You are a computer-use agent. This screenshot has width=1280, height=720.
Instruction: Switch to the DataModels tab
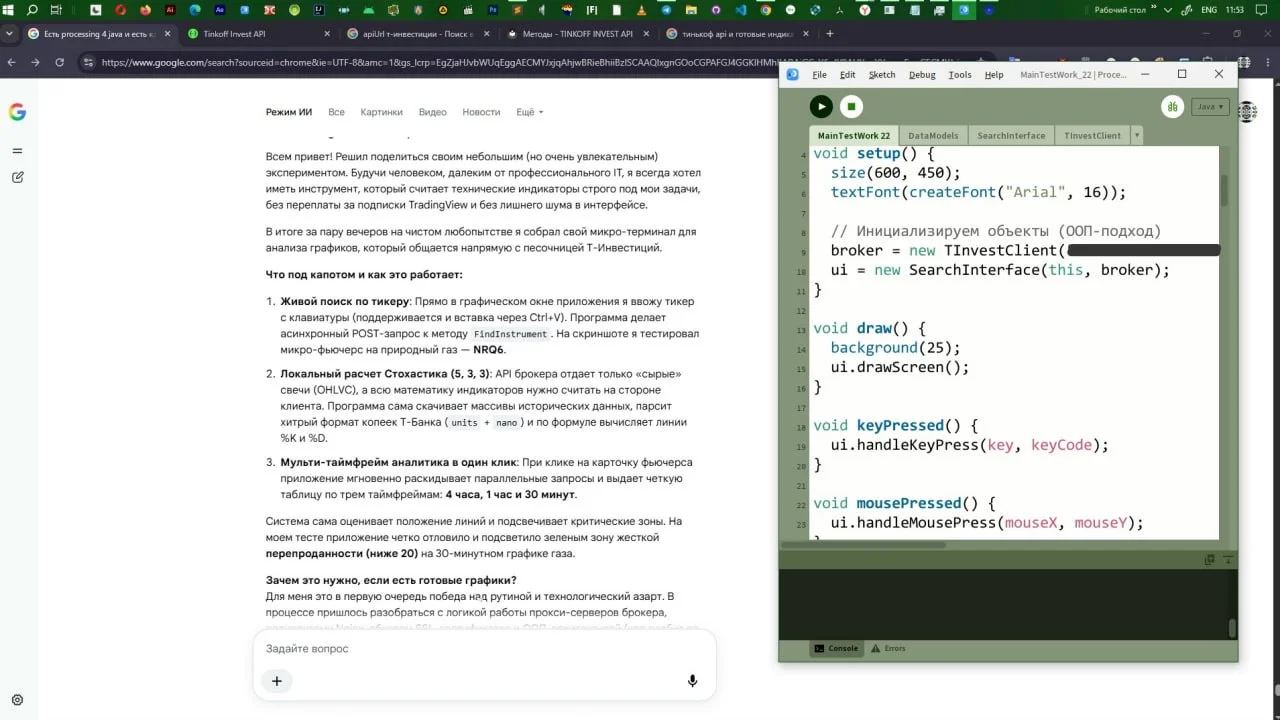pyautogui.click(x=933, y=135)
